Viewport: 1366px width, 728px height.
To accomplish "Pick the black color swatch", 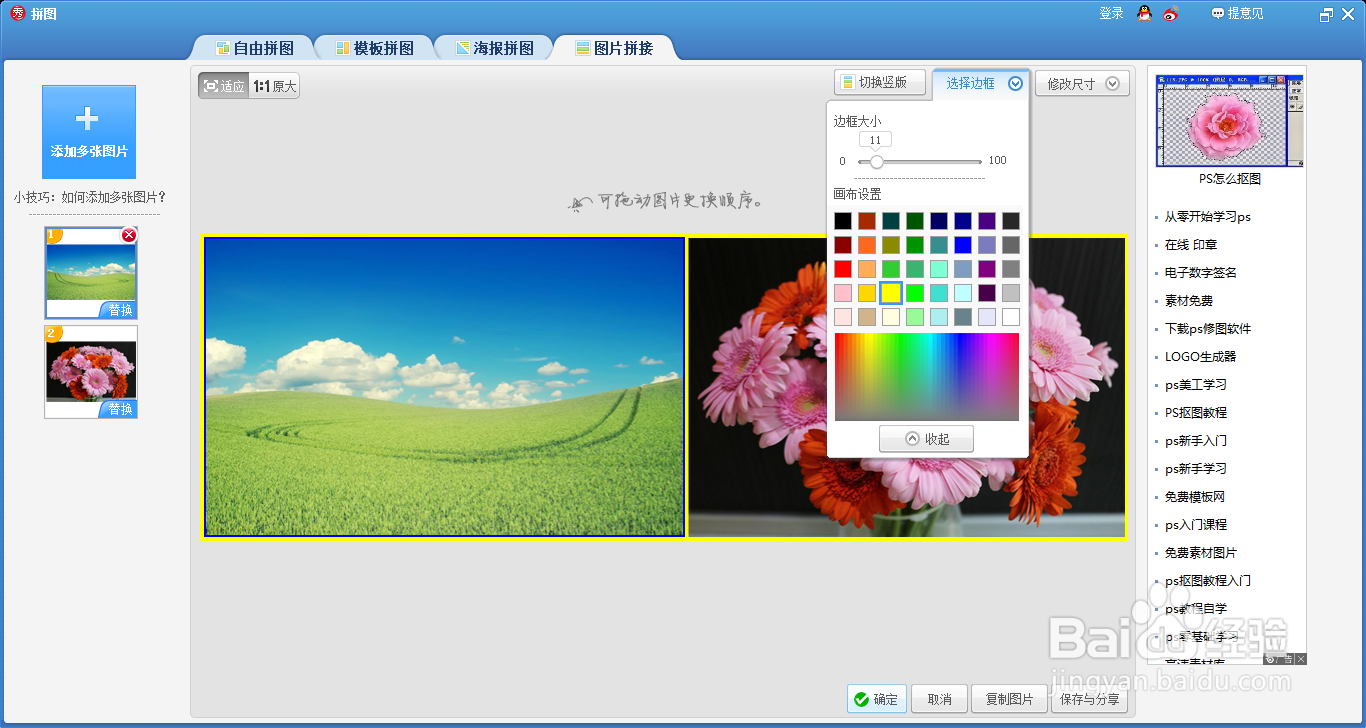I will (843, 221).
